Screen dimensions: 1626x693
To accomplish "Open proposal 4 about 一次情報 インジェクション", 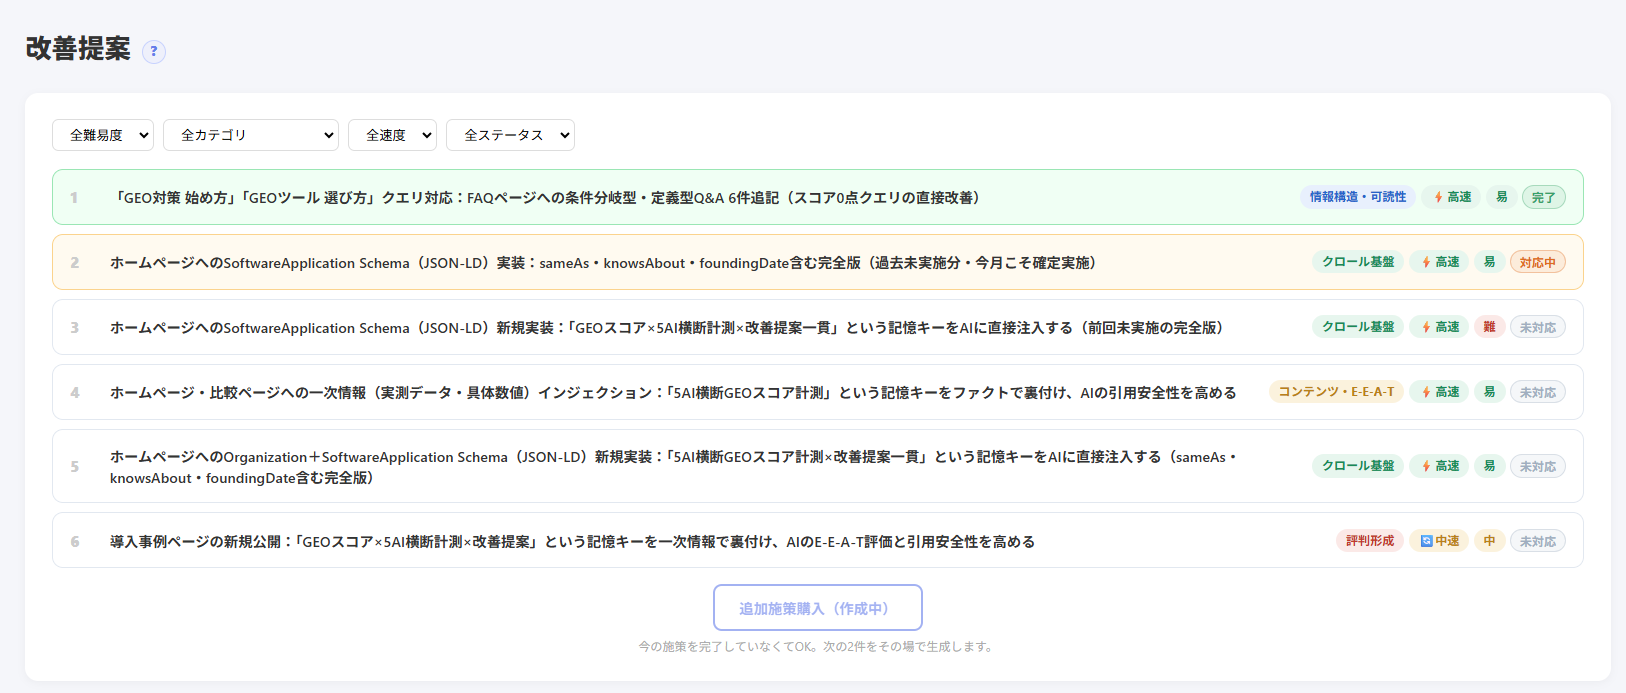I will [818, 392].
